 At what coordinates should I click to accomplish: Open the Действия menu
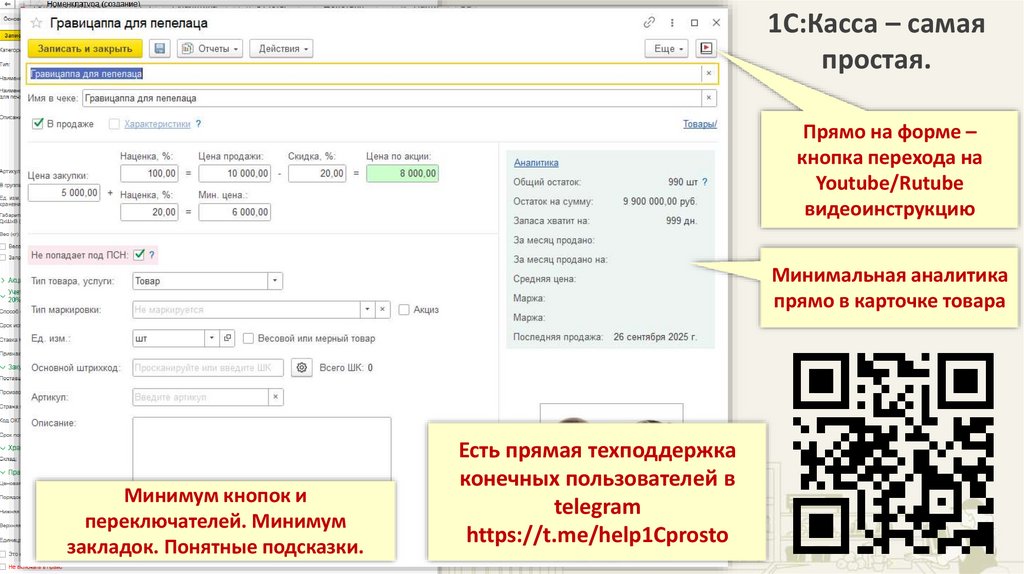coord(284,48)
